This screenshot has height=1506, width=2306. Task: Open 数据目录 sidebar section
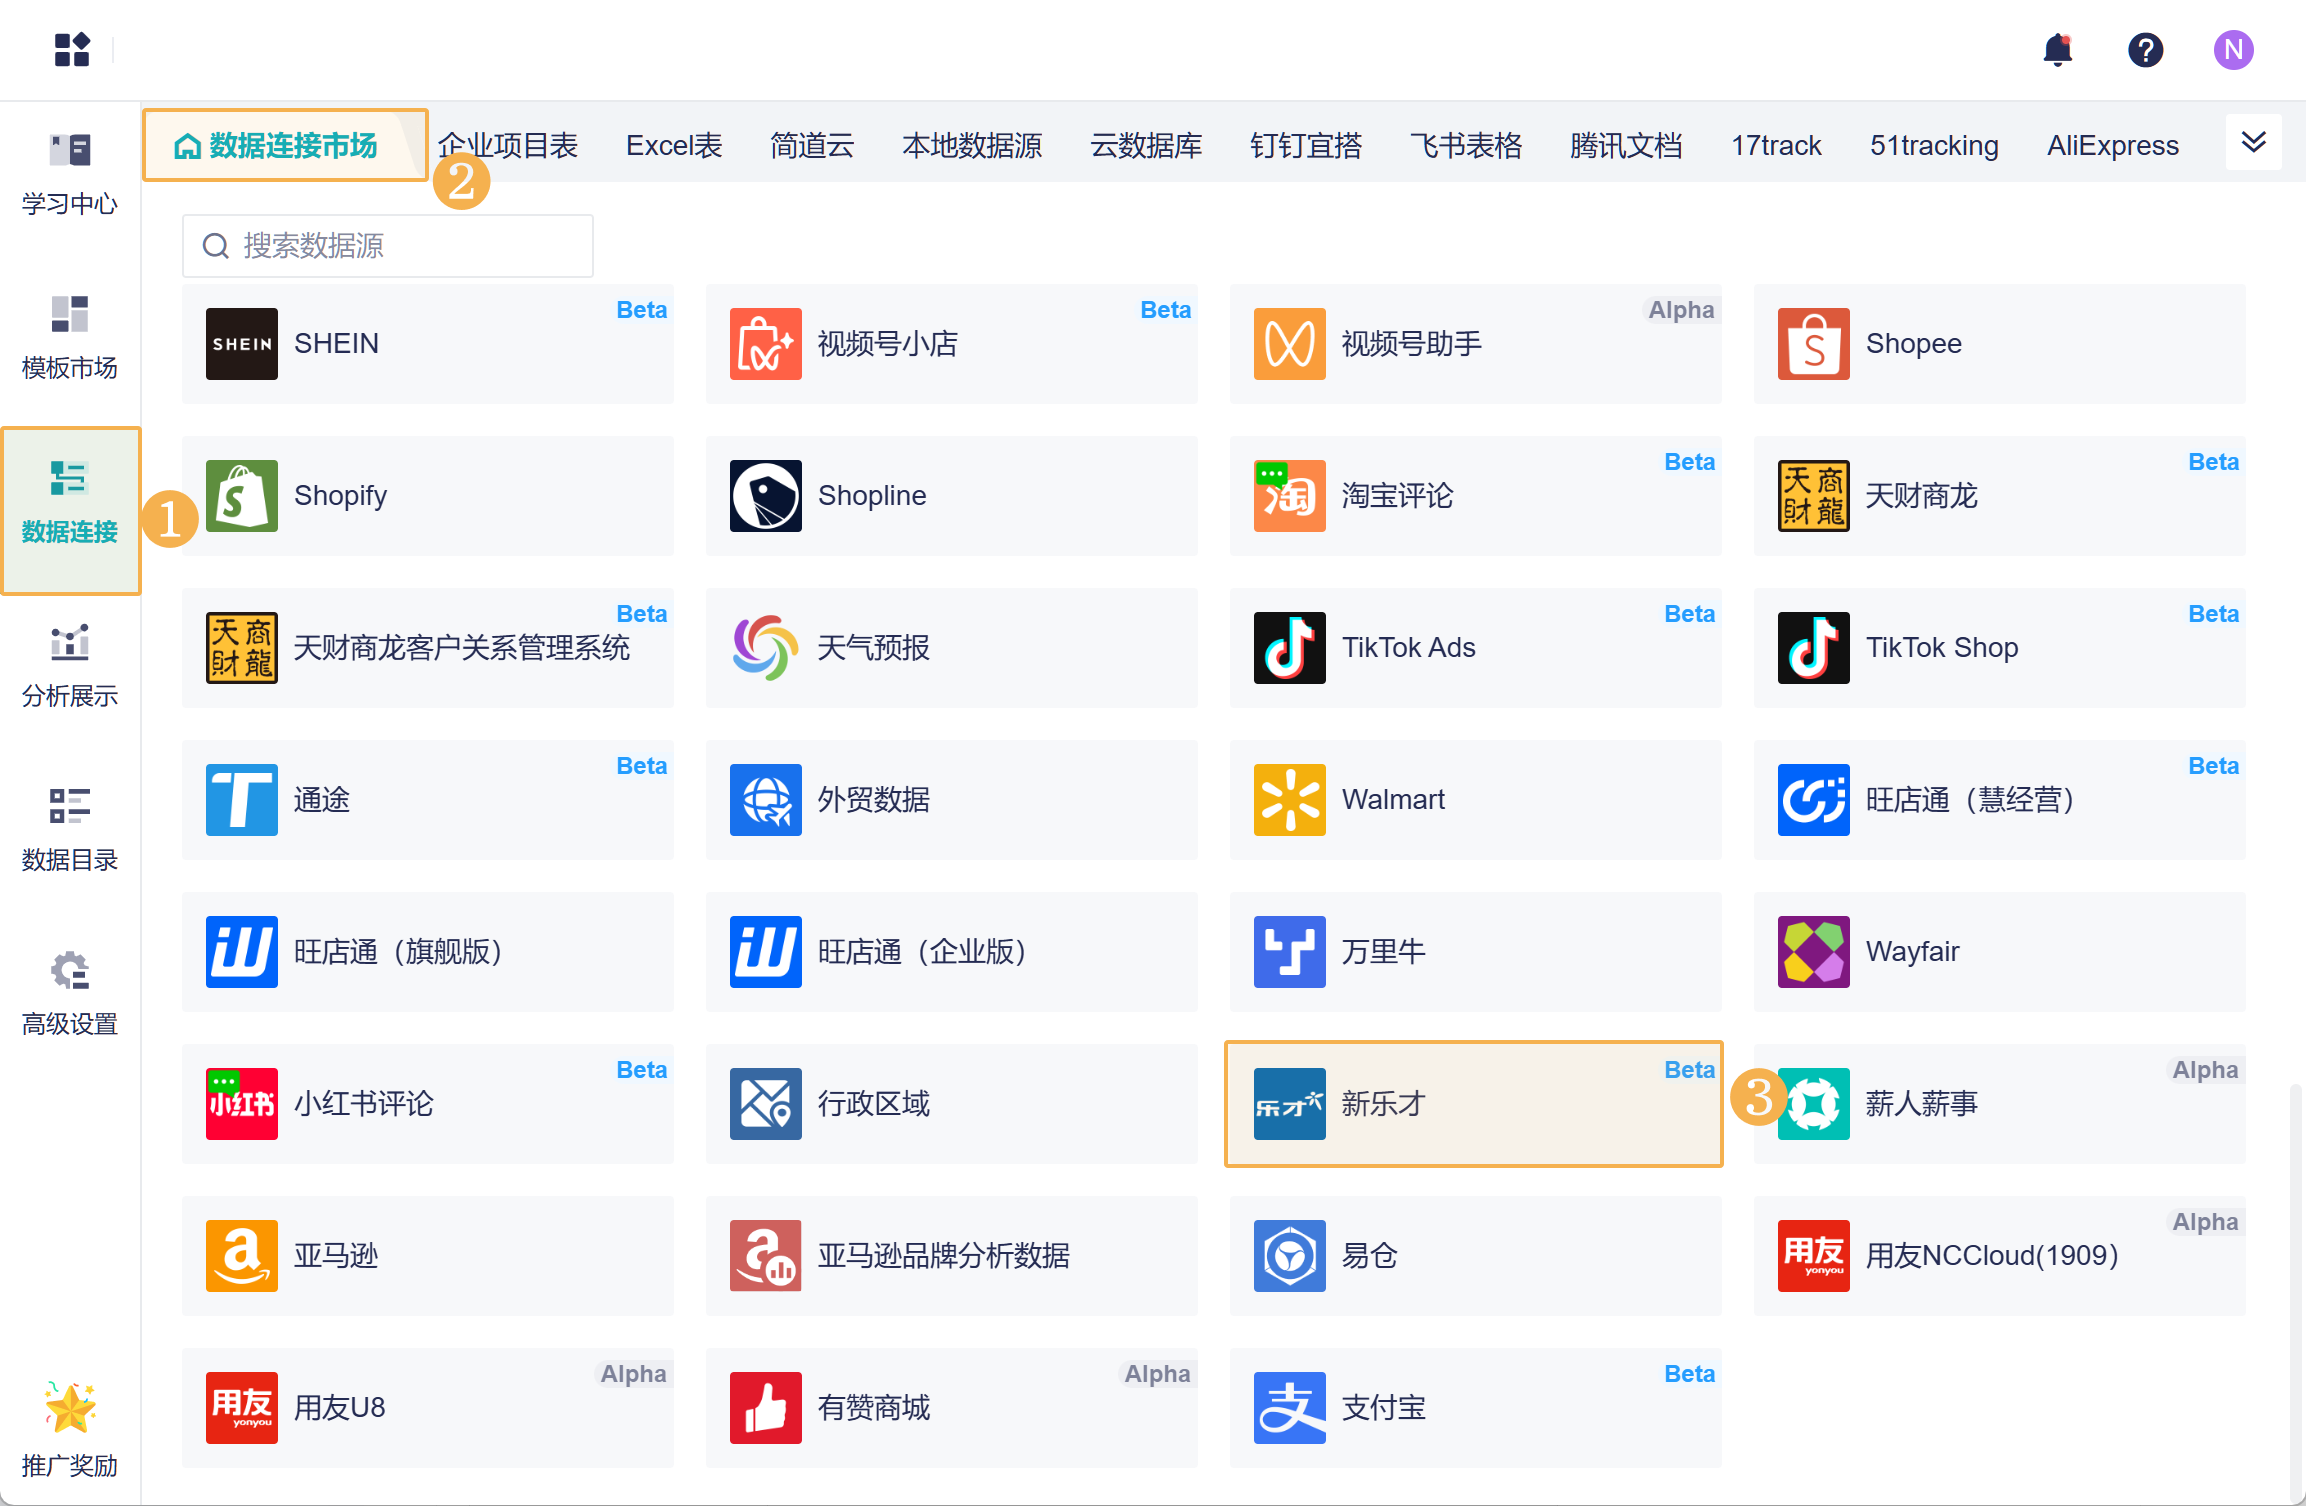pos(70,830)
